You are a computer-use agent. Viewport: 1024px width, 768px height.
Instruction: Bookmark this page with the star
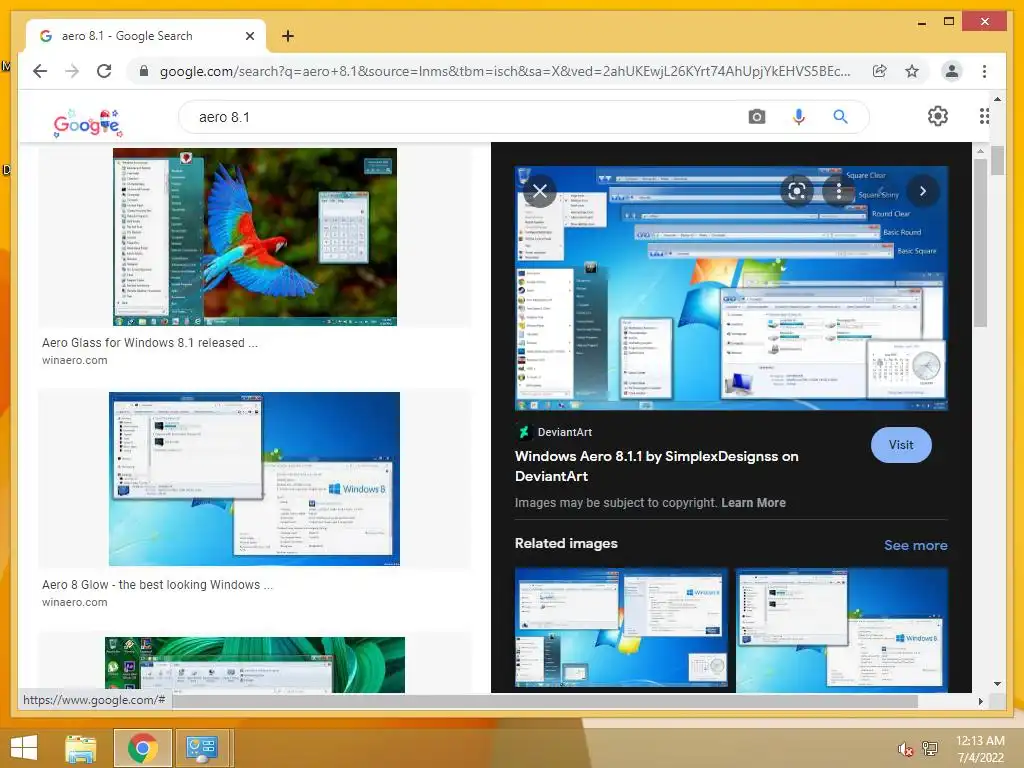click(x=912, y=71)
